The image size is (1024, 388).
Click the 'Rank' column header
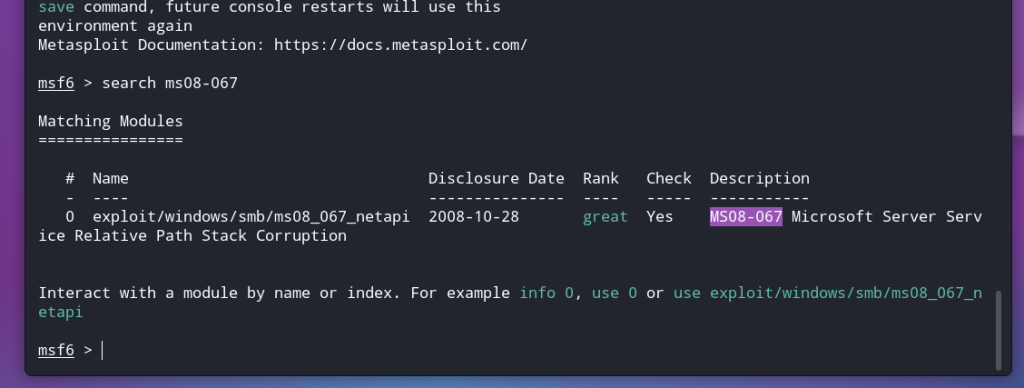pyautogui.click(x=601, y=179)
